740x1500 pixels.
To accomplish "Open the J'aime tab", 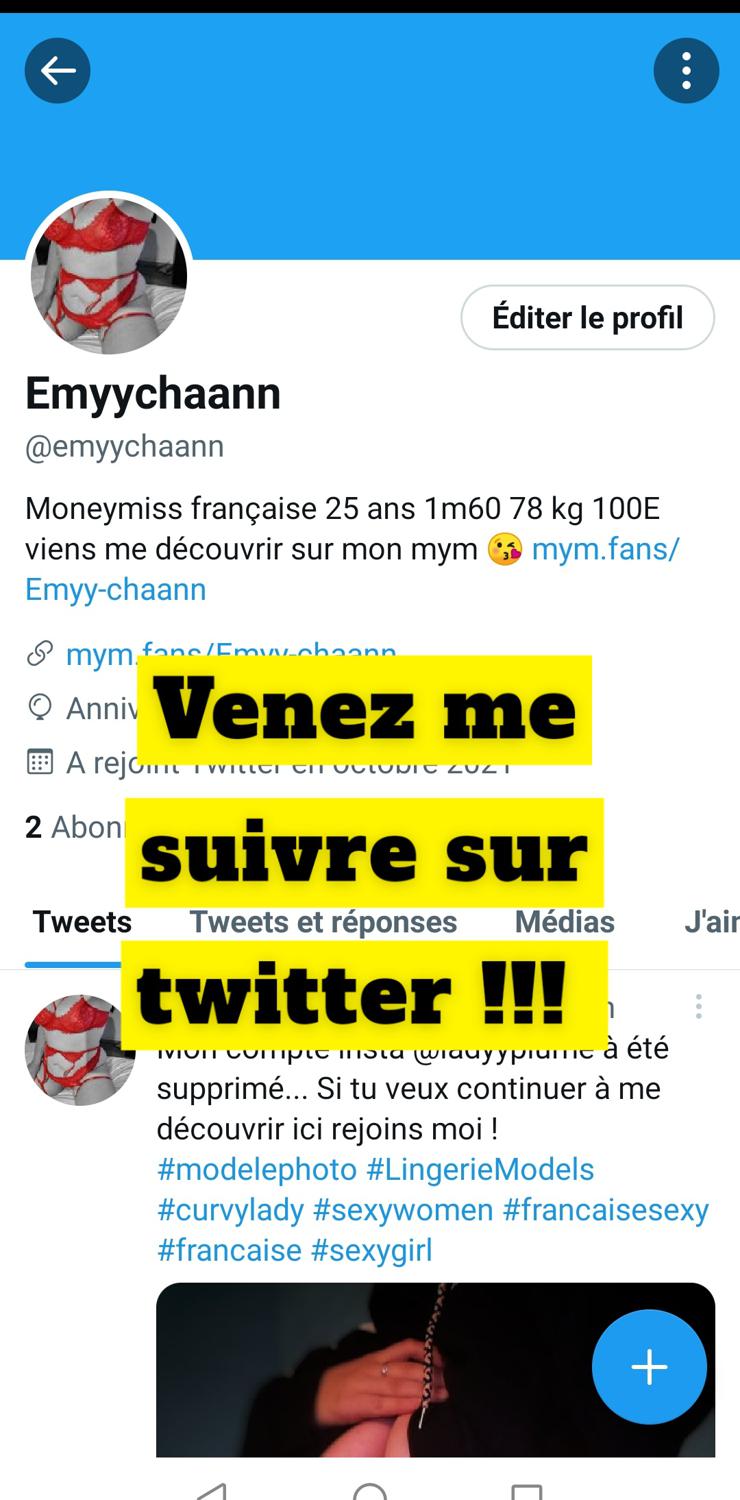I will pyautogui.click(x=711, y=922).
